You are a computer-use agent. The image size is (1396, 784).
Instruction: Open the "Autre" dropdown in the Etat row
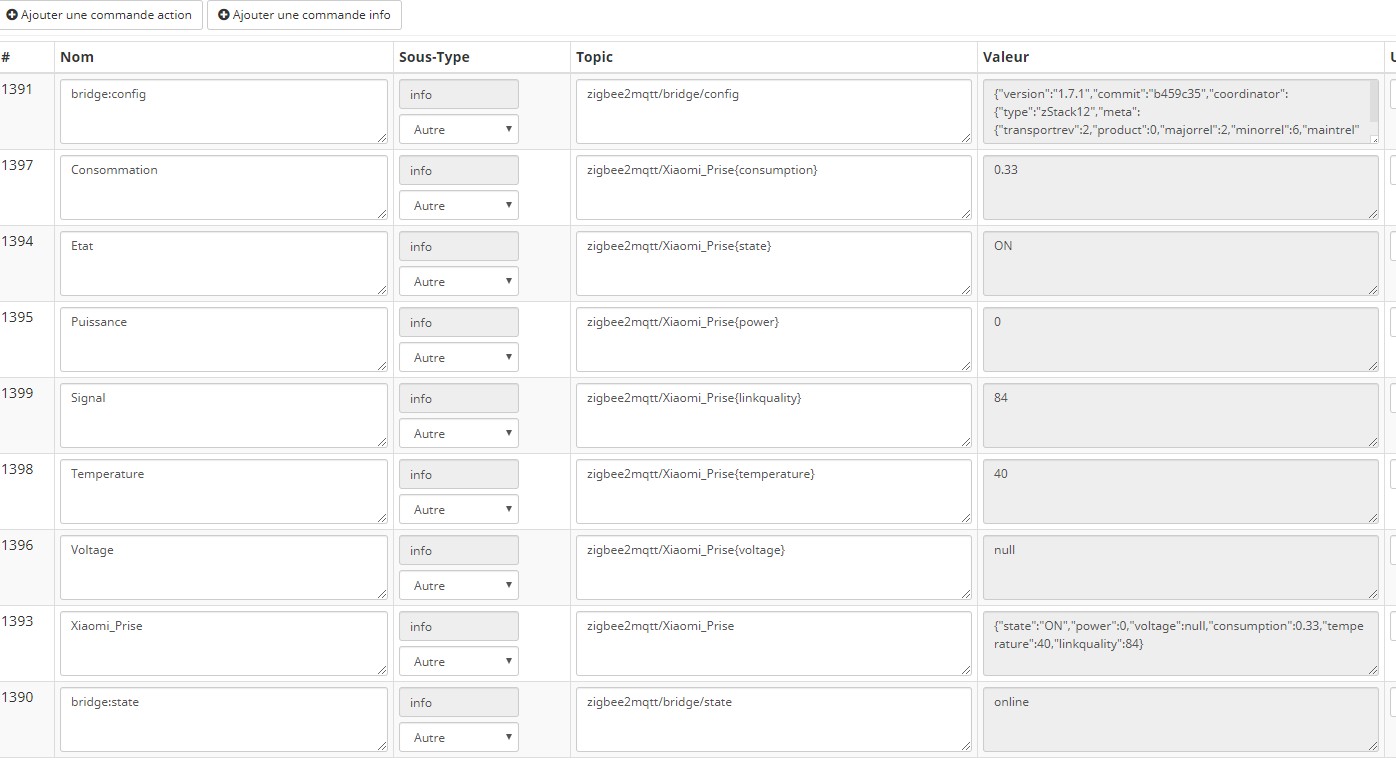point(458,281)
